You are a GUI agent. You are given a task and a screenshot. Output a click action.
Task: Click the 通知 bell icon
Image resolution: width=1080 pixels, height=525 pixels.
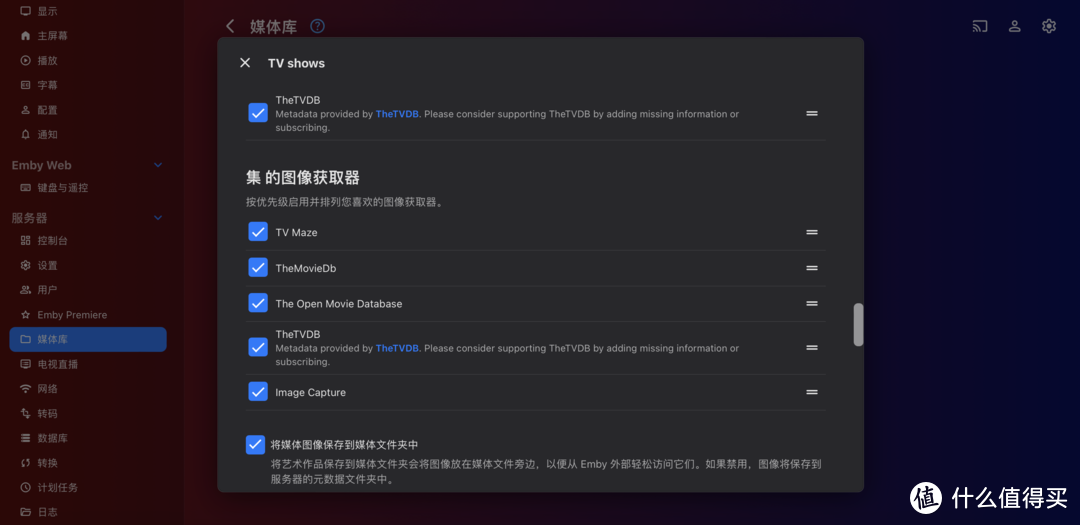(x=25, y=135)
